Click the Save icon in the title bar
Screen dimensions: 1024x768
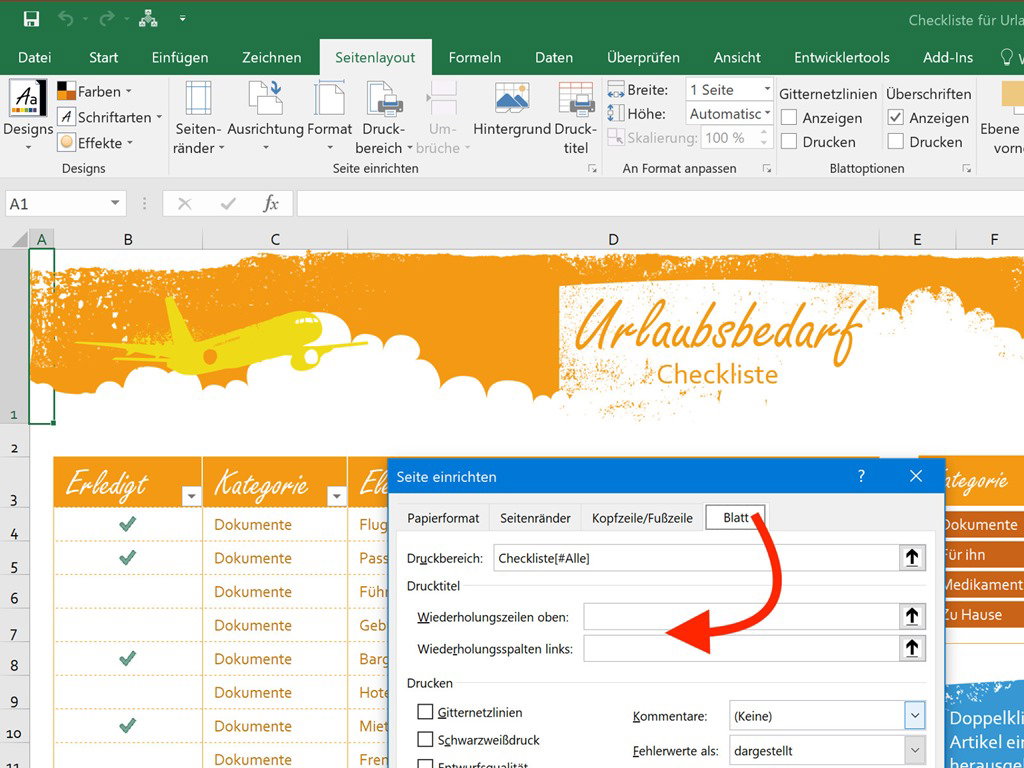click(x=31, y=19)
